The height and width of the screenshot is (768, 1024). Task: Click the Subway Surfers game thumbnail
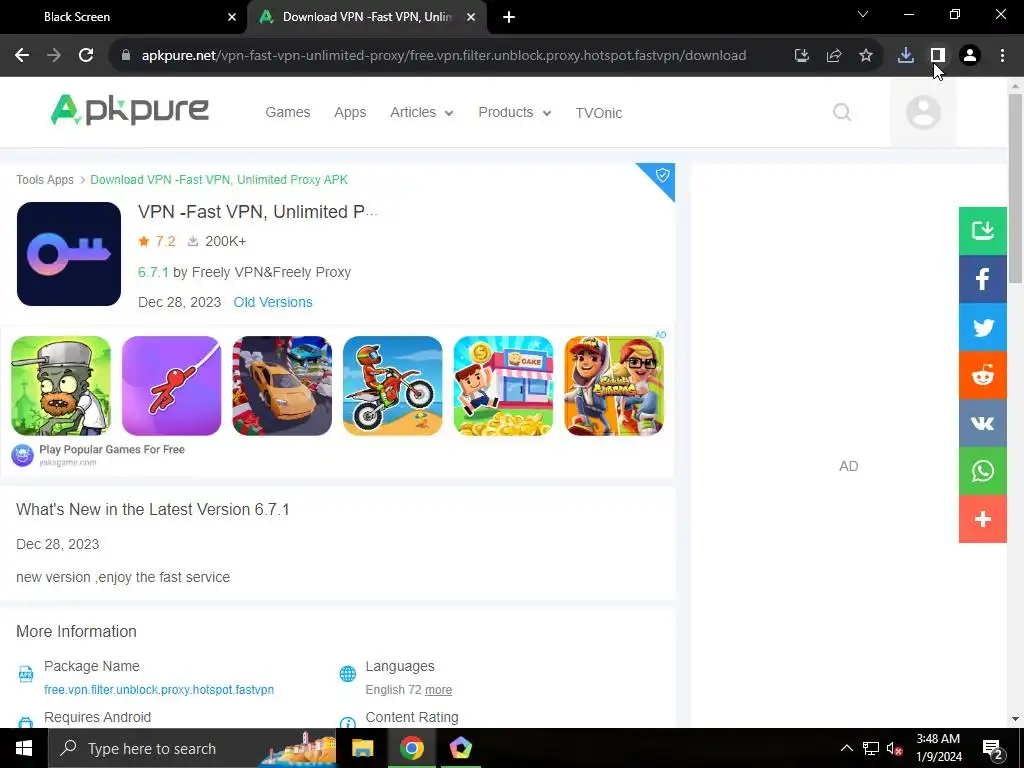pos(614,385)
